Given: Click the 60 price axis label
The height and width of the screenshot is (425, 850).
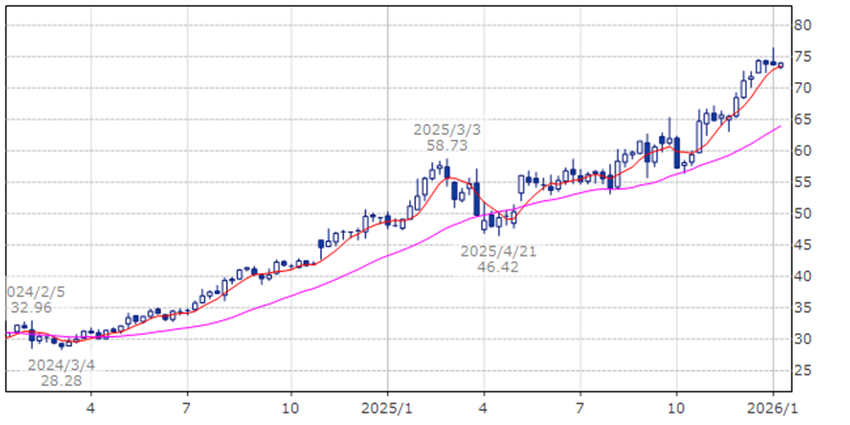Looking at the screenshot, I should (802, 151).
